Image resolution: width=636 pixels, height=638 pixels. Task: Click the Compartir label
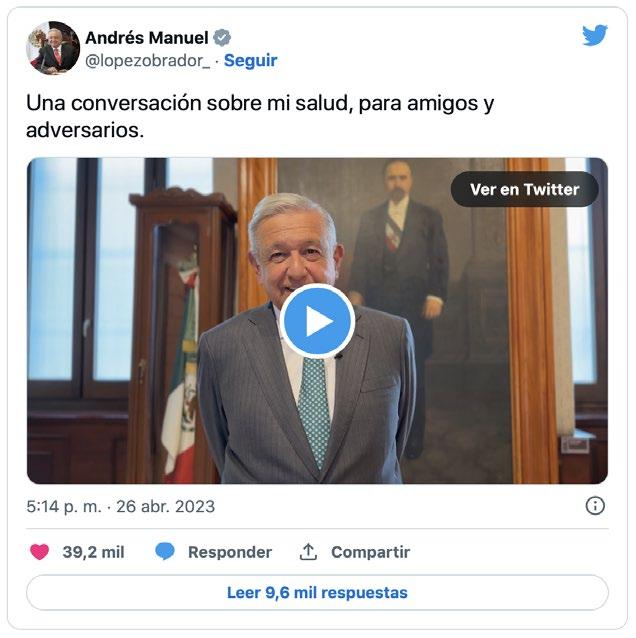(x=370, y=552)
